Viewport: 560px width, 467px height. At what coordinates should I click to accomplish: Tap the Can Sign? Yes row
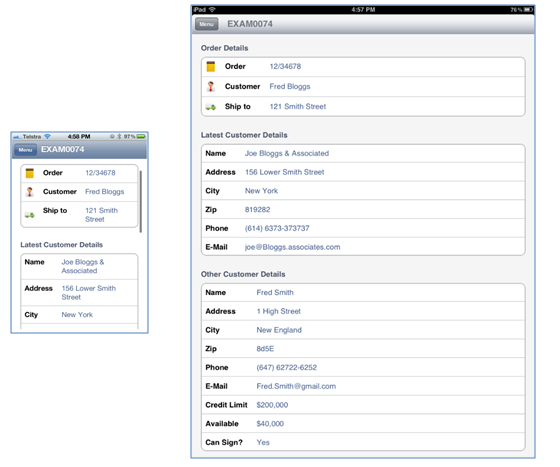[363, 442]
